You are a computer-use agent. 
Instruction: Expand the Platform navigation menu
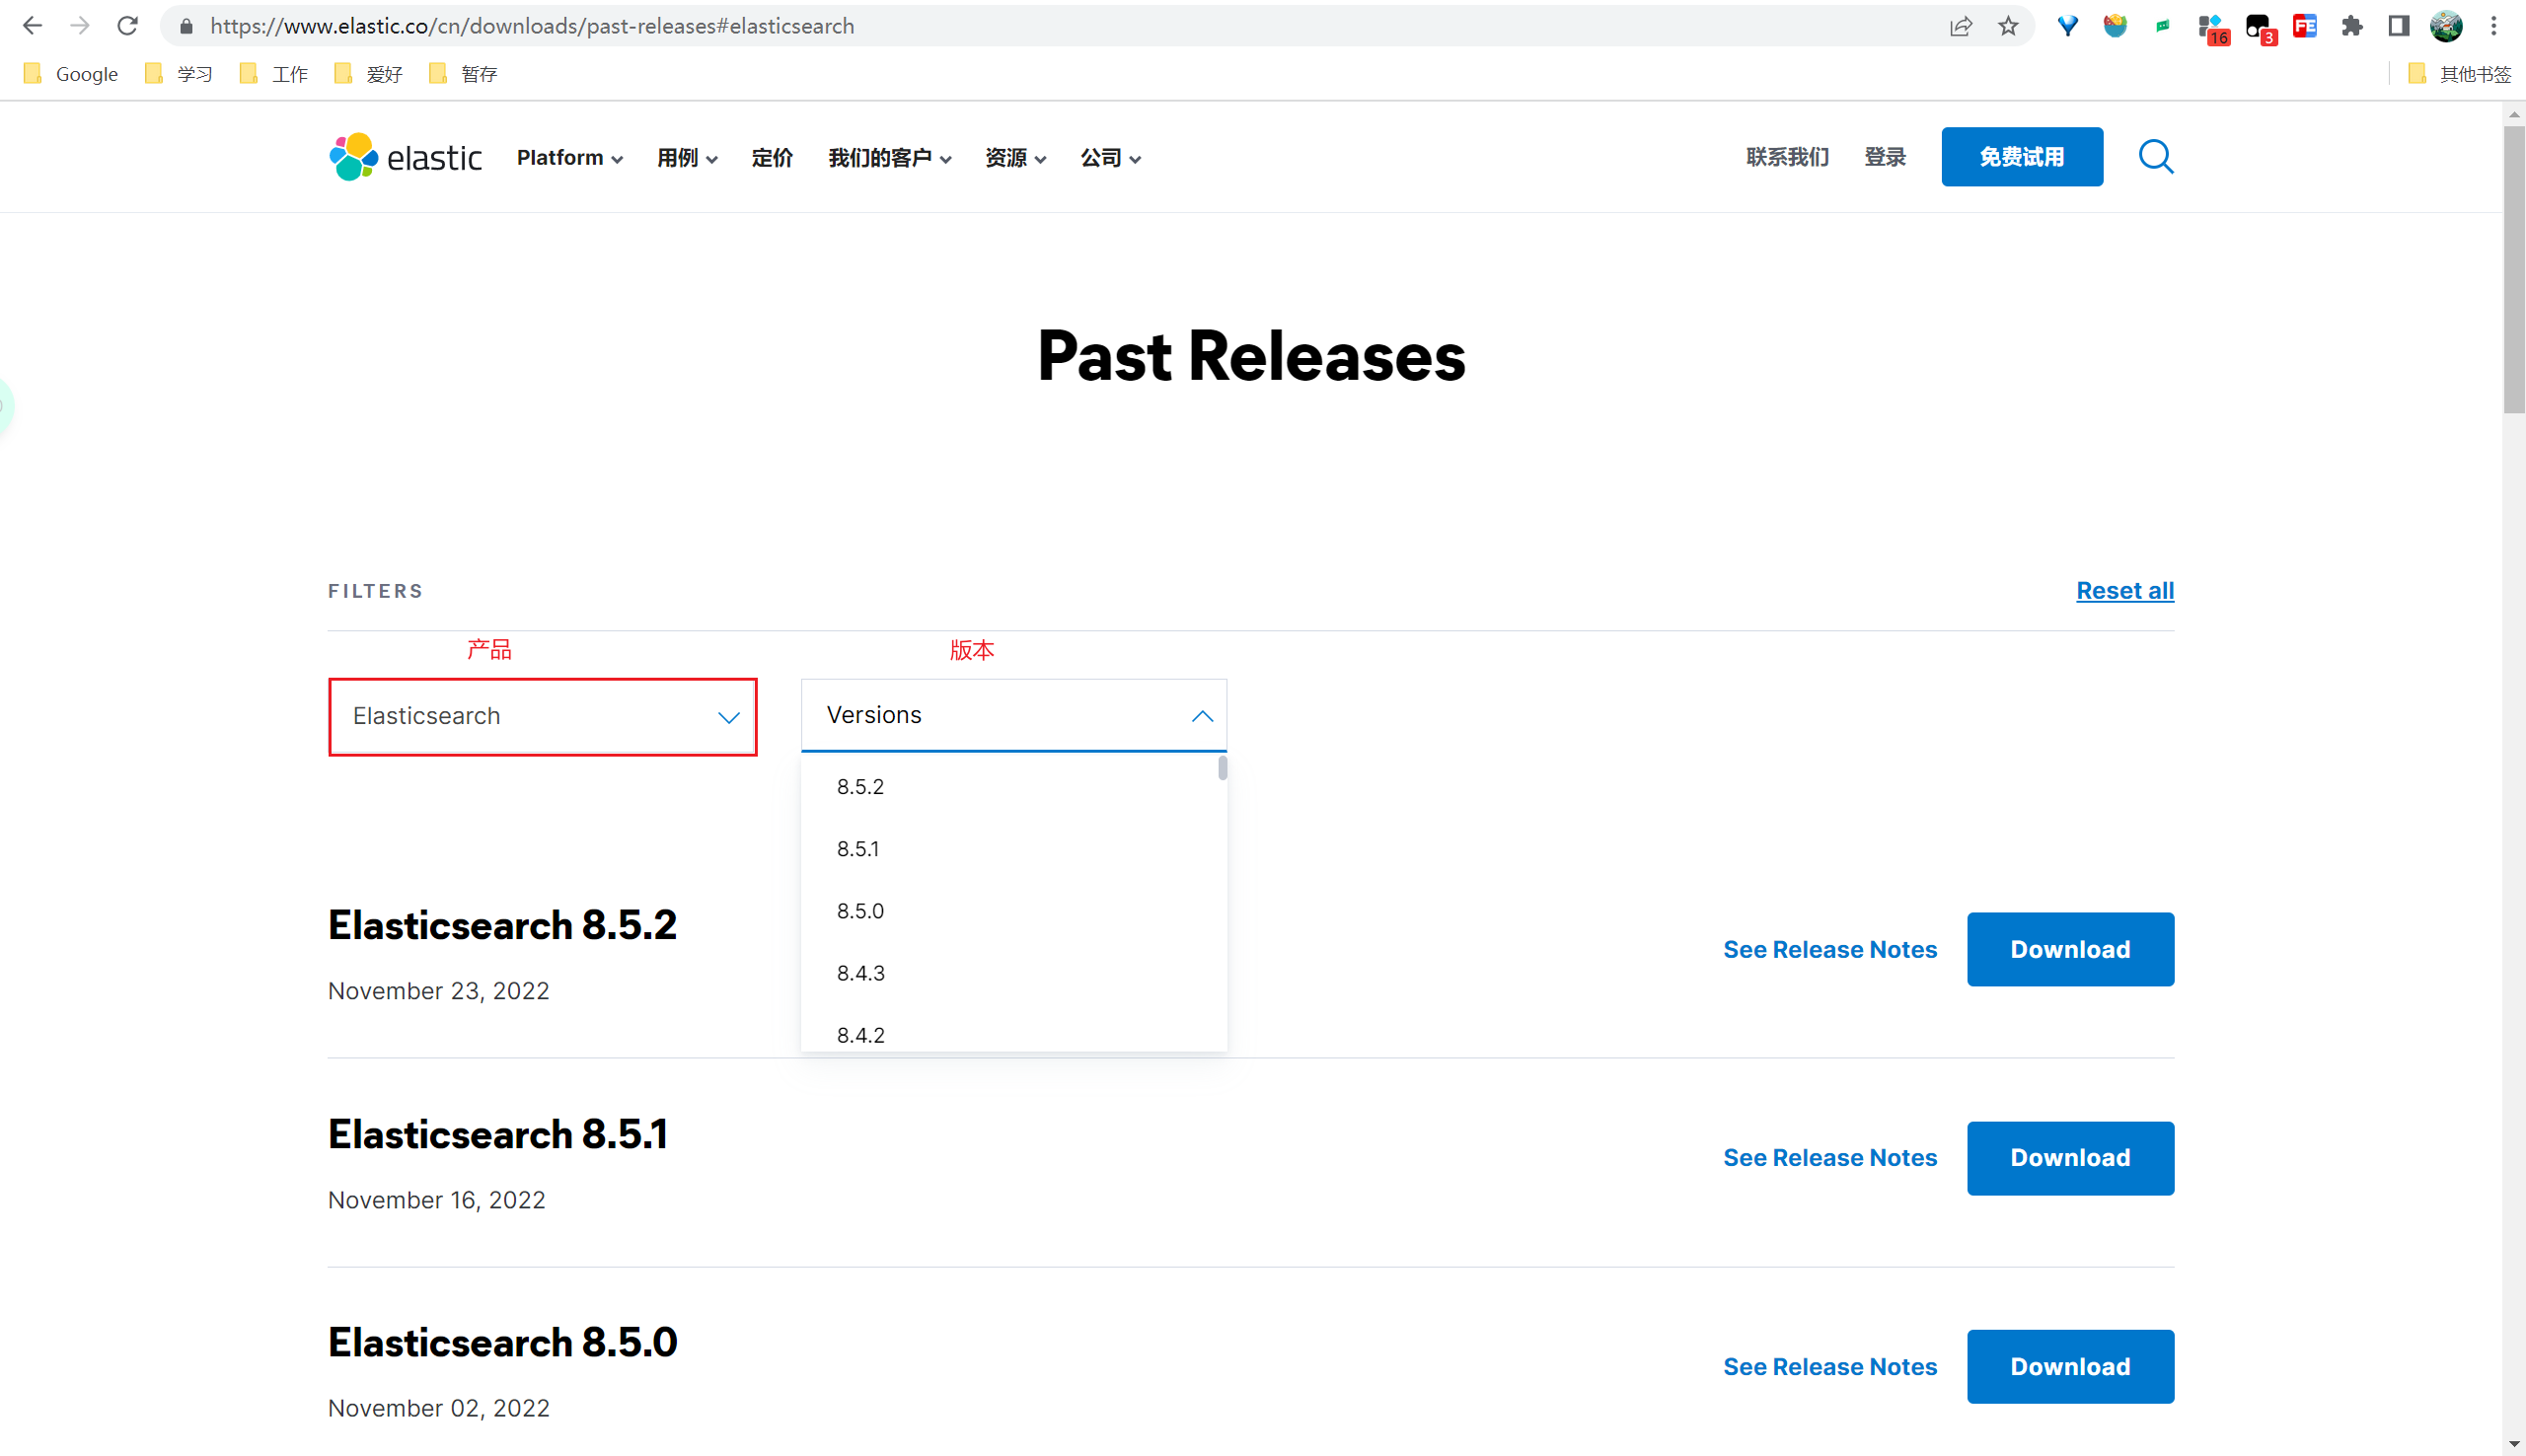pyautogui.click(x=569, y=157)
